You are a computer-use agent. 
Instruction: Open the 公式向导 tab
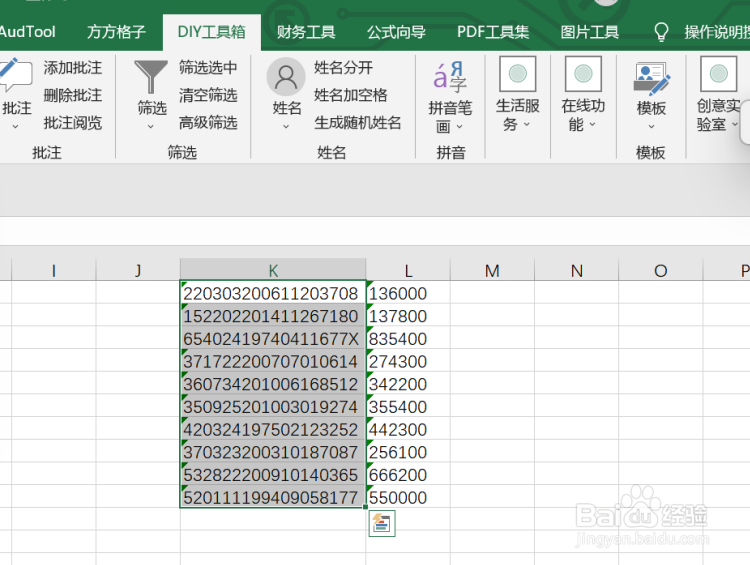(396, 32)
